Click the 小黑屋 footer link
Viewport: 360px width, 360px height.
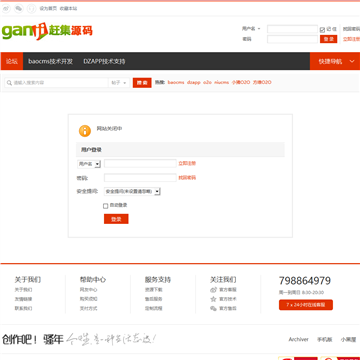[x=348, y=339]
